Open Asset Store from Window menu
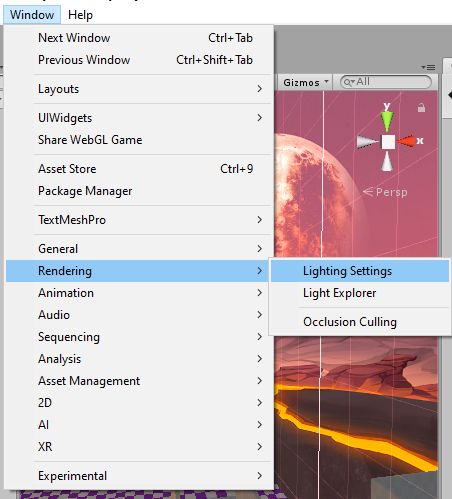This screenshot has height=499, width=452. (x=139, y=169)
